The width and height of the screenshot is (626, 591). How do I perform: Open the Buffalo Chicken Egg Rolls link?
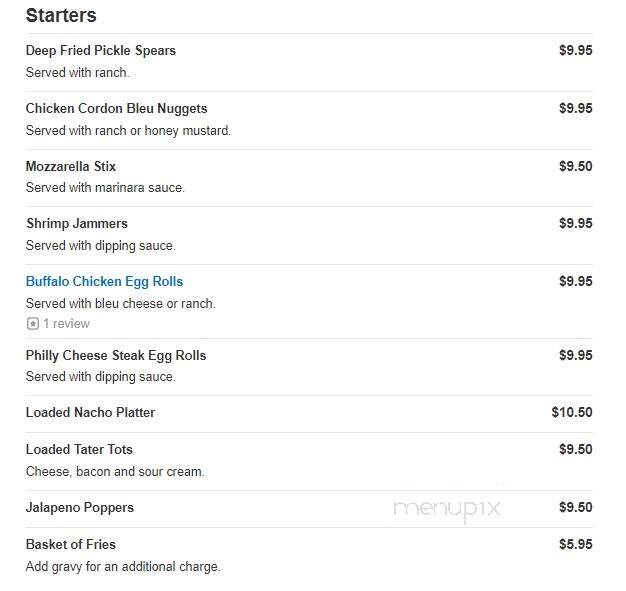tap(104, 282)
